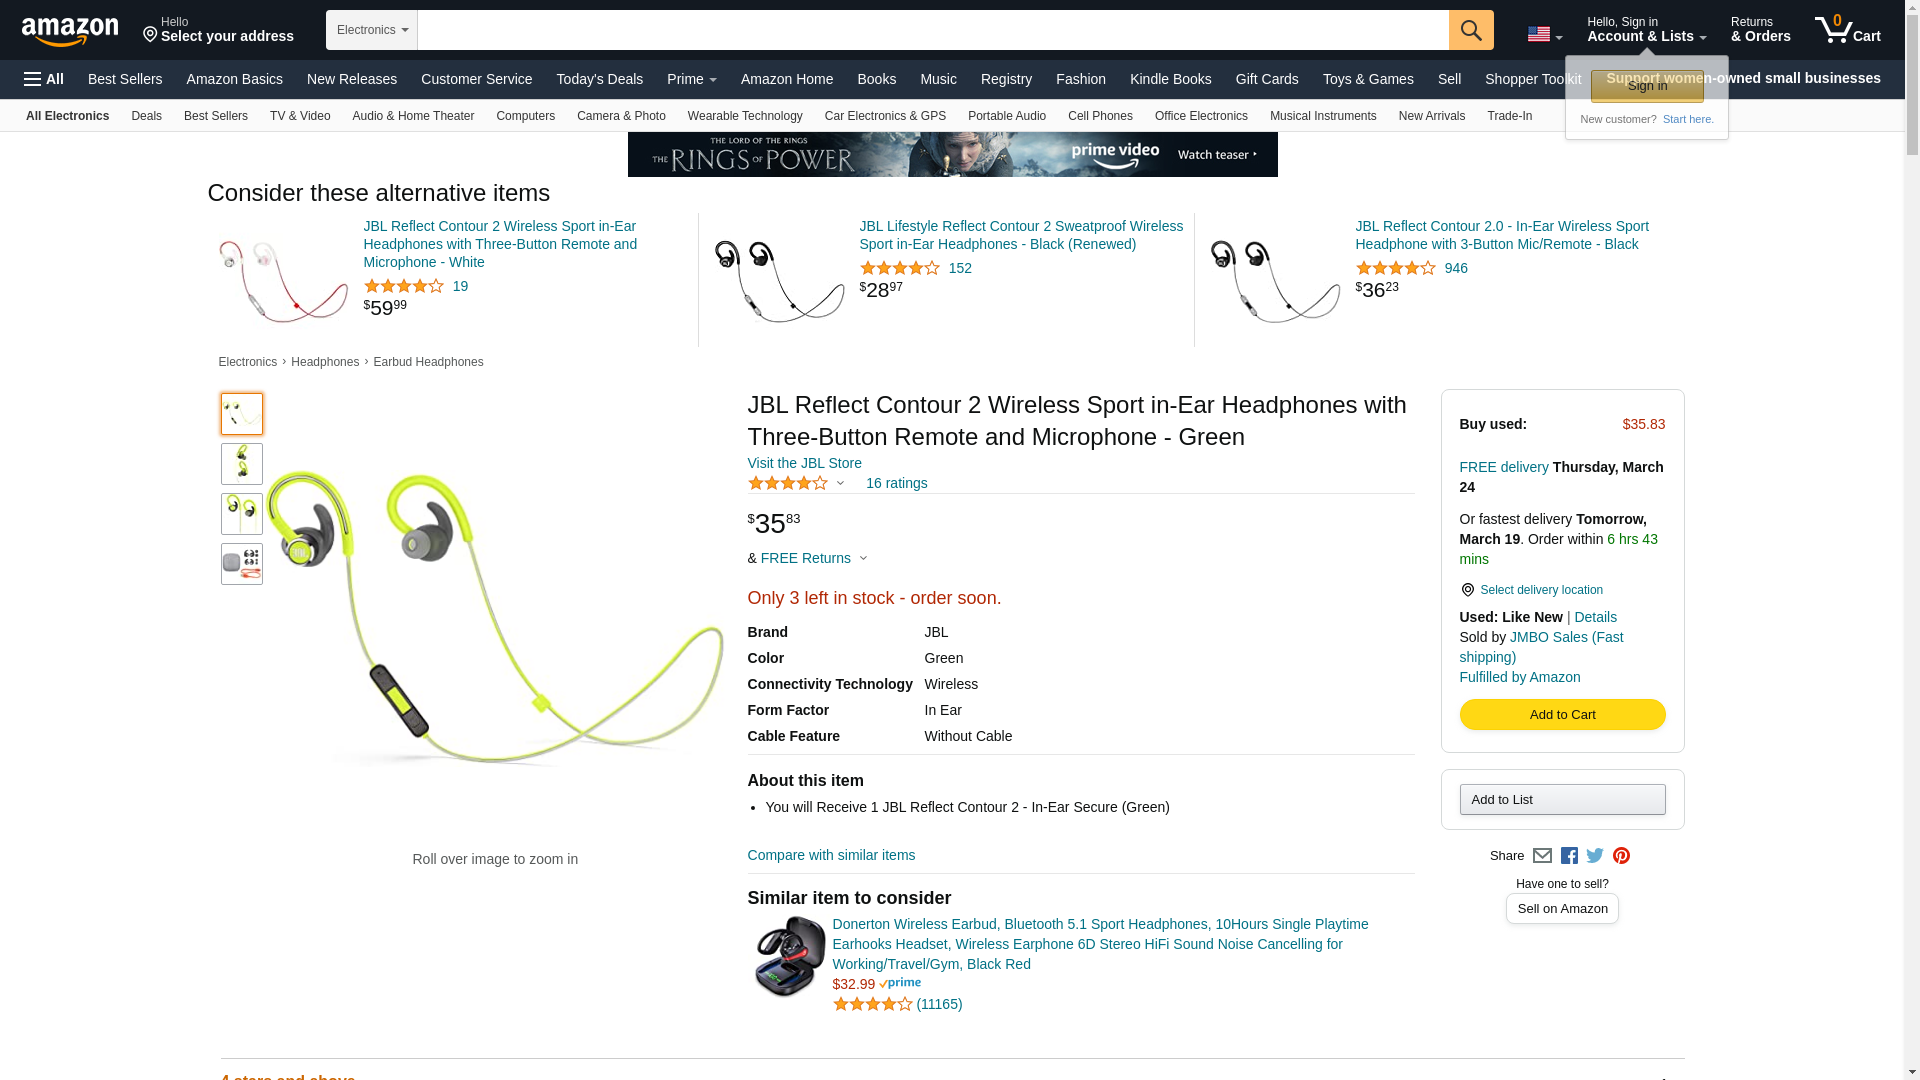Open Today's Deals in navigation bar
1920x1080 pixels.
[599, 79]
